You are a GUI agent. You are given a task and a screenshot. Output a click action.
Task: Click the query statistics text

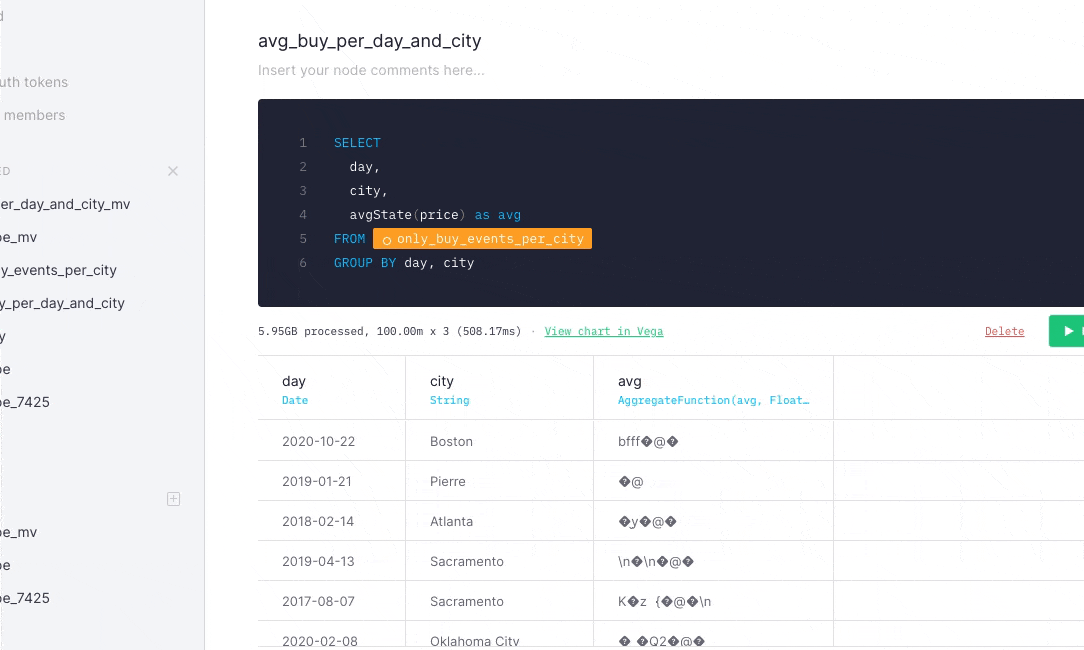390,331
